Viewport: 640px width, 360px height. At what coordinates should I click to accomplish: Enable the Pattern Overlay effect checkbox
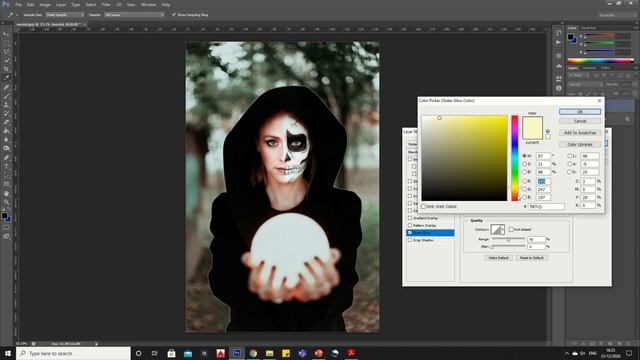click(410, 225)
